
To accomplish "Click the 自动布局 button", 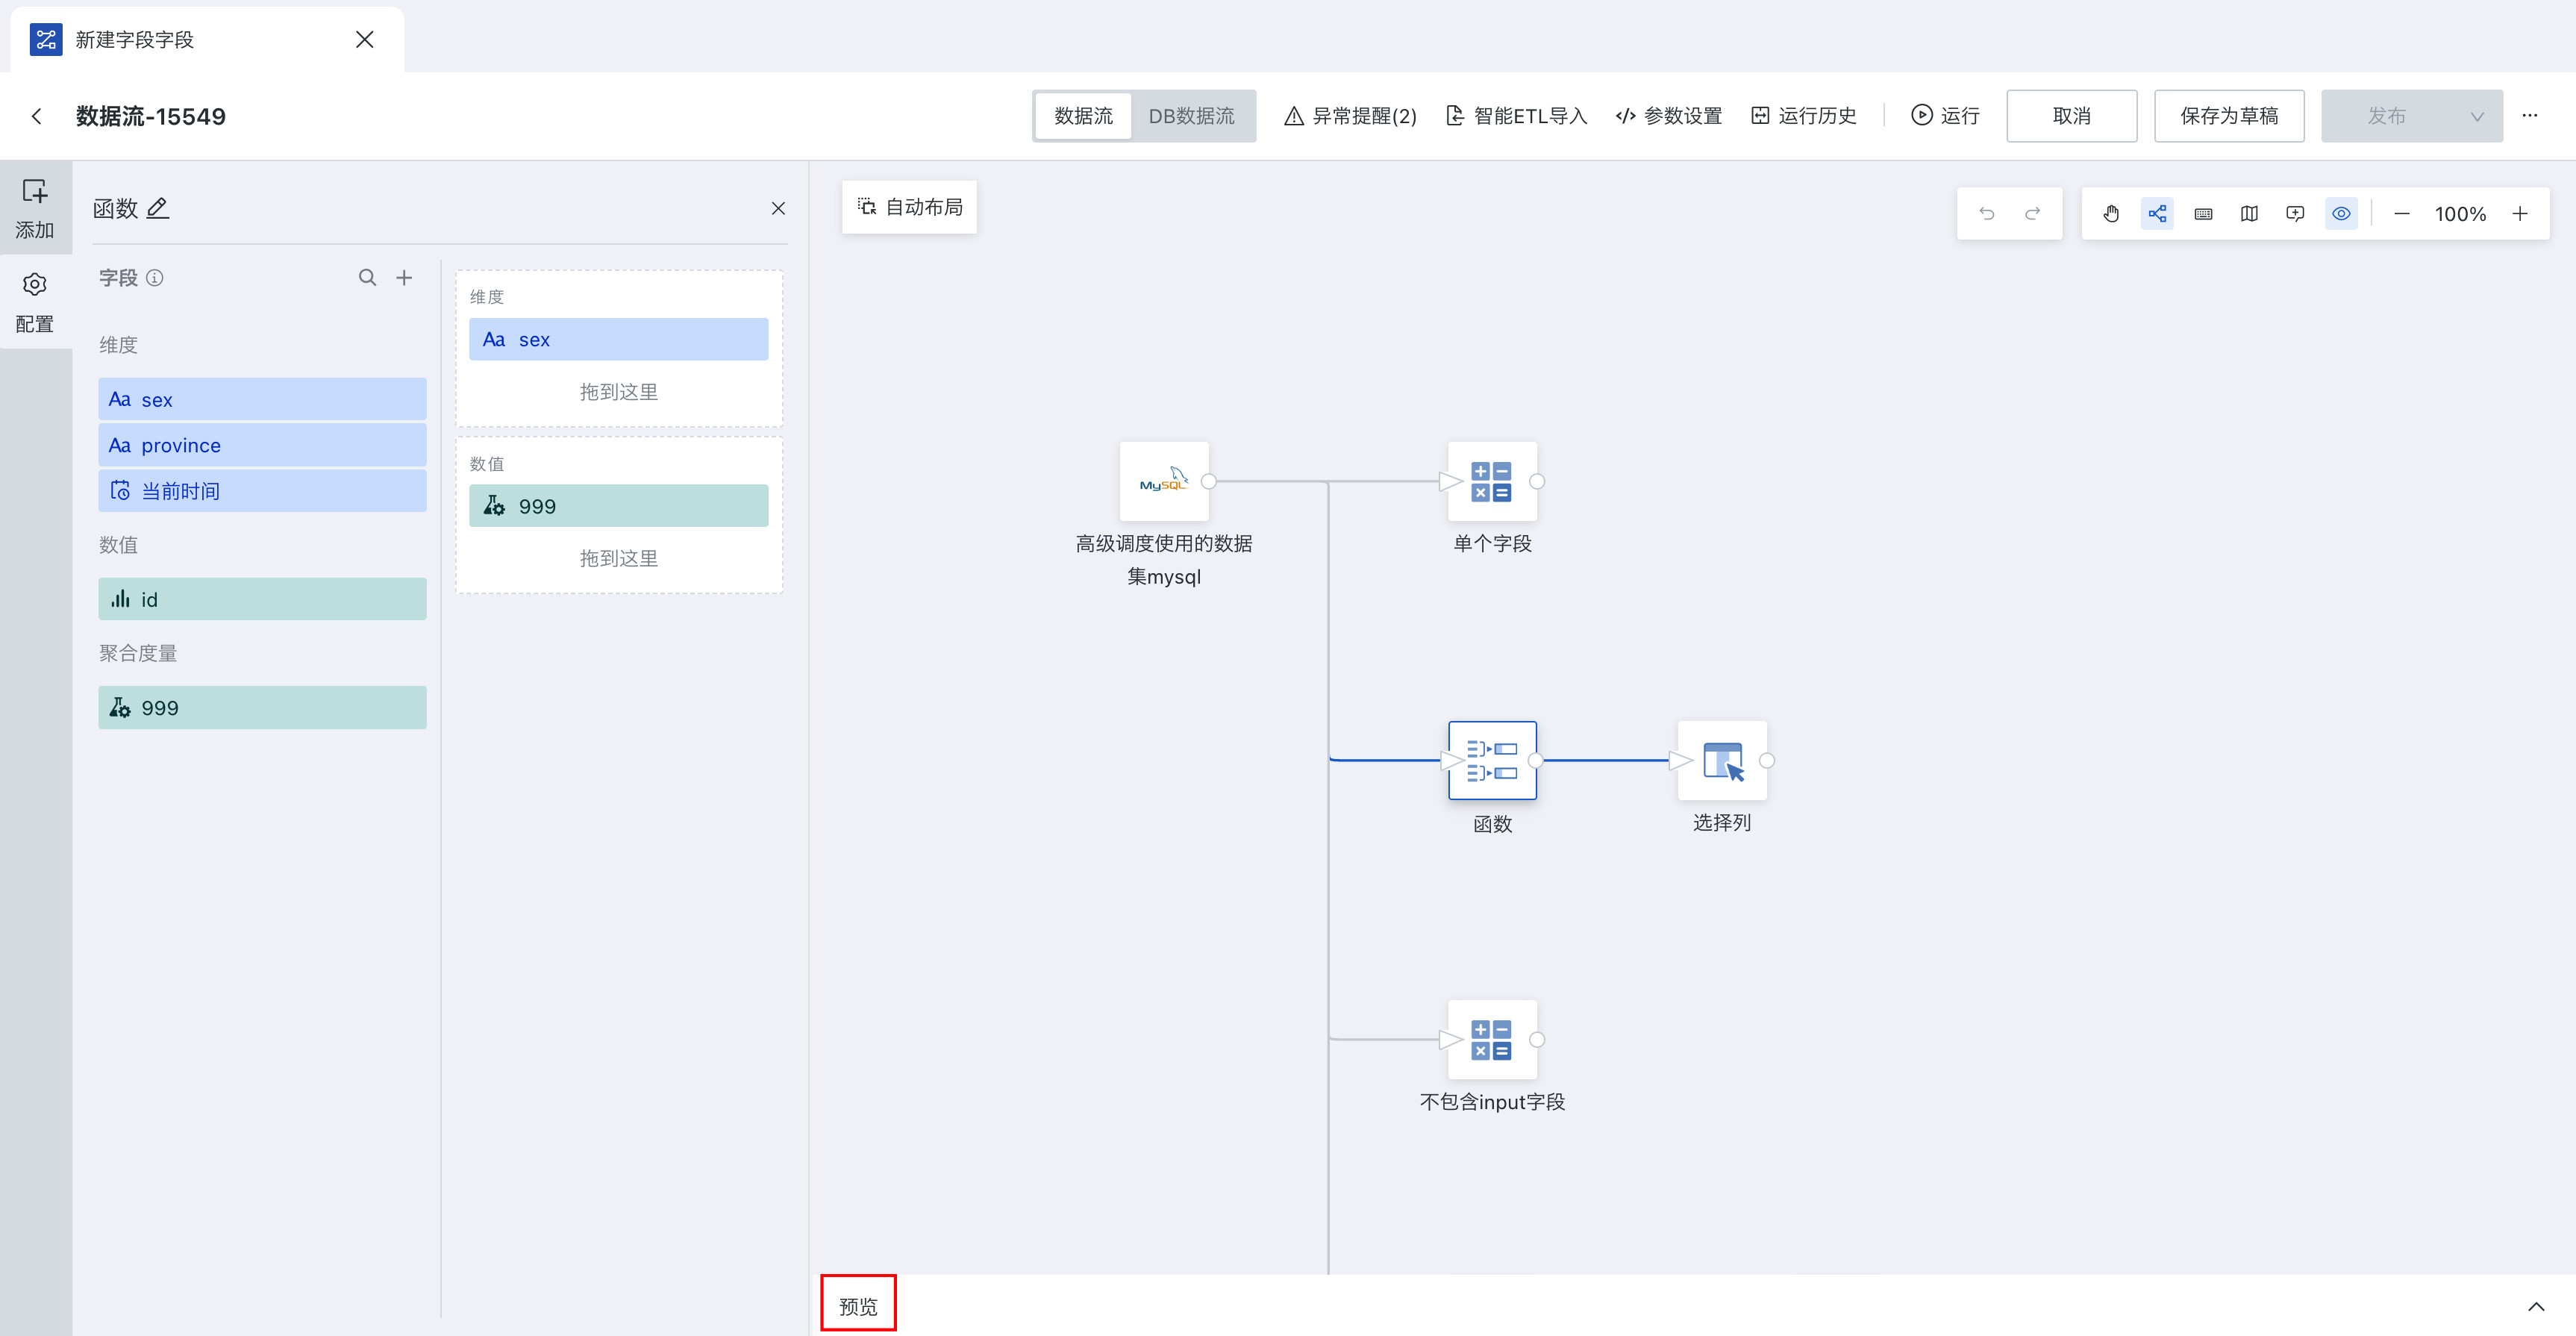I will [910, 207].
